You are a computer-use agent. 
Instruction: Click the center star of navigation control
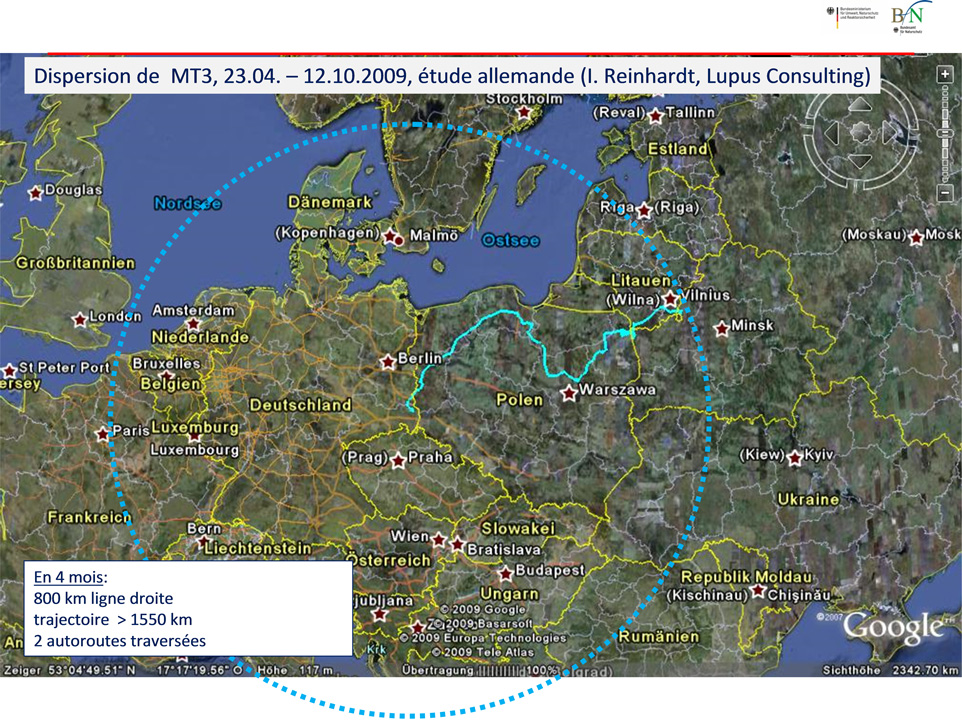click(x=860, y=132)
